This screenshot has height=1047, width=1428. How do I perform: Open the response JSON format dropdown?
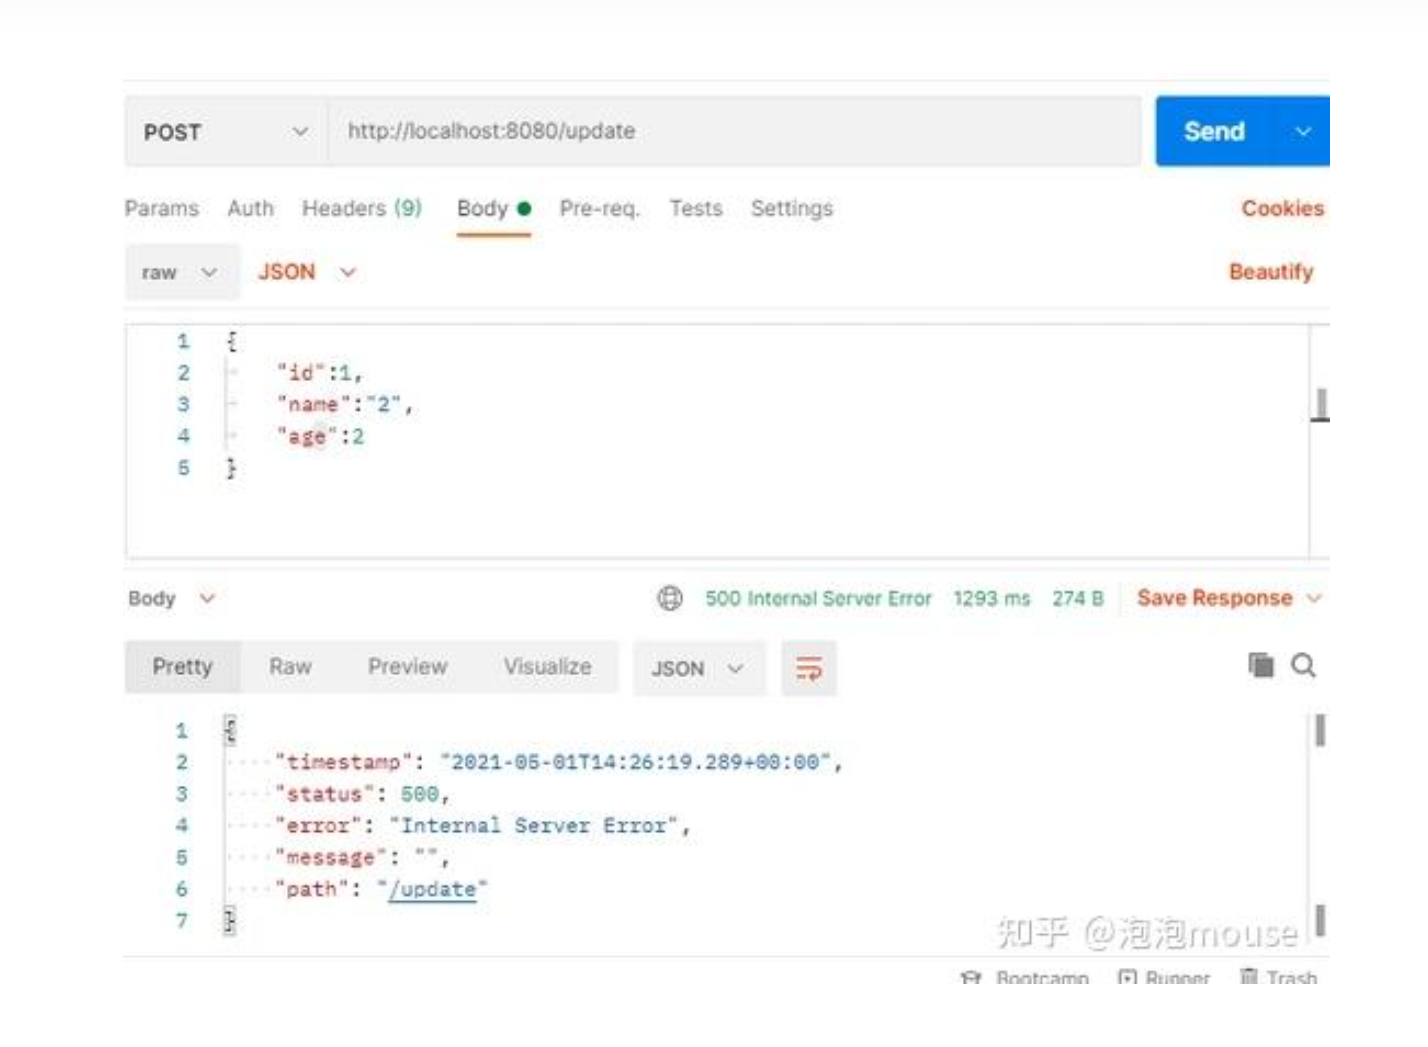point(698,668)
